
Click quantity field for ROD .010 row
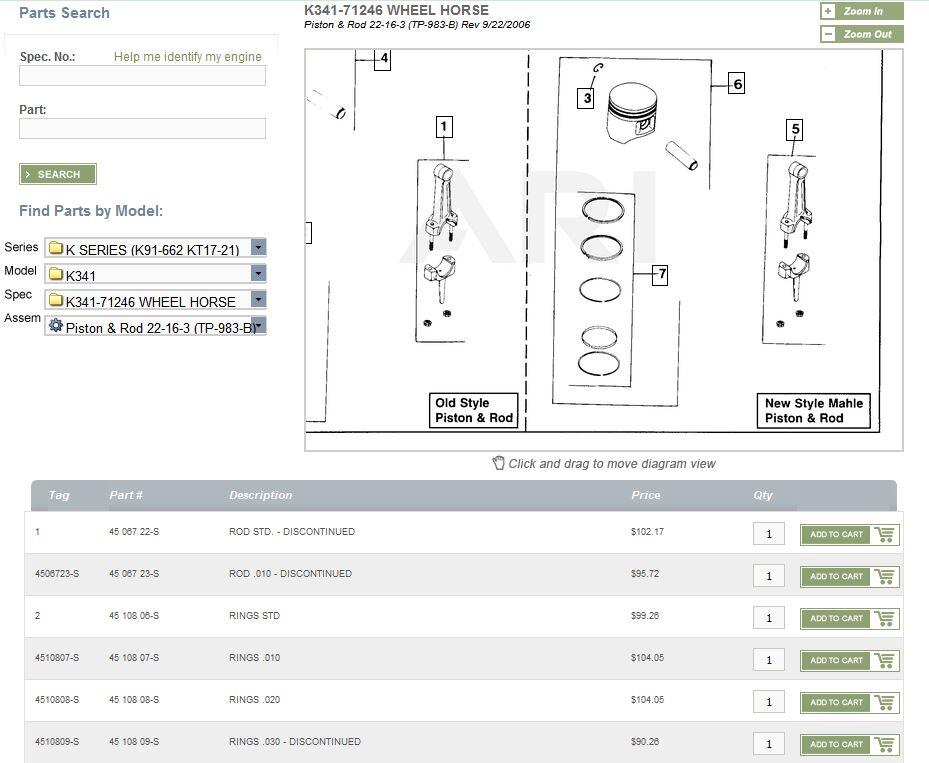pyautogui.click(x=769, y=576)
